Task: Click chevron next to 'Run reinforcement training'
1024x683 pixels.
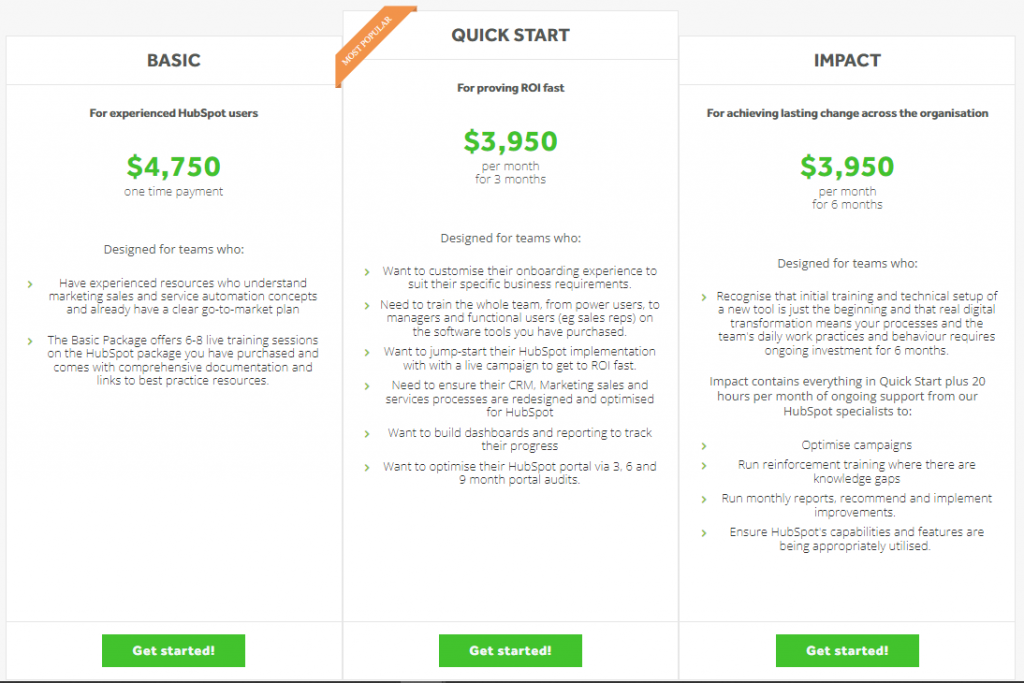Action: click(x=704, y=466)
